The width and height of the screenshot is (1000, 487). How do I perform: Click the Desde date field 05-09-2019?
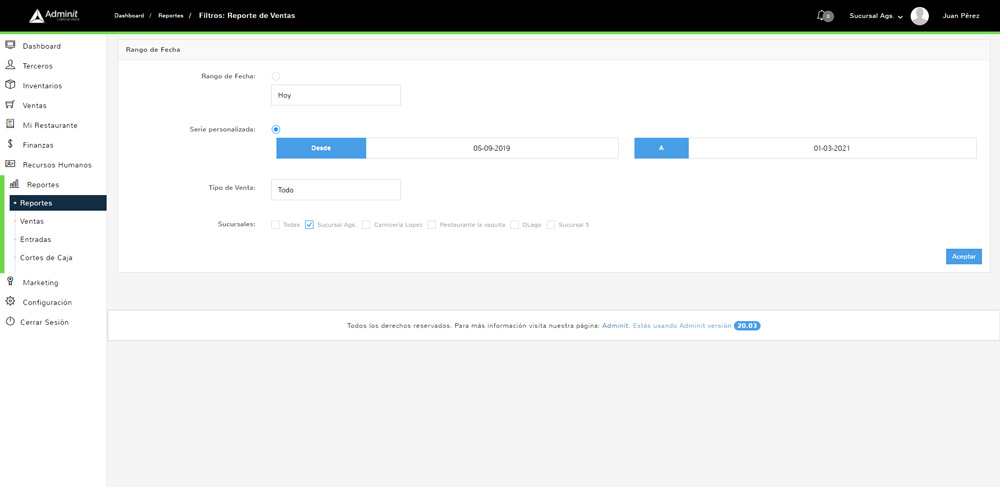(491, 148)
